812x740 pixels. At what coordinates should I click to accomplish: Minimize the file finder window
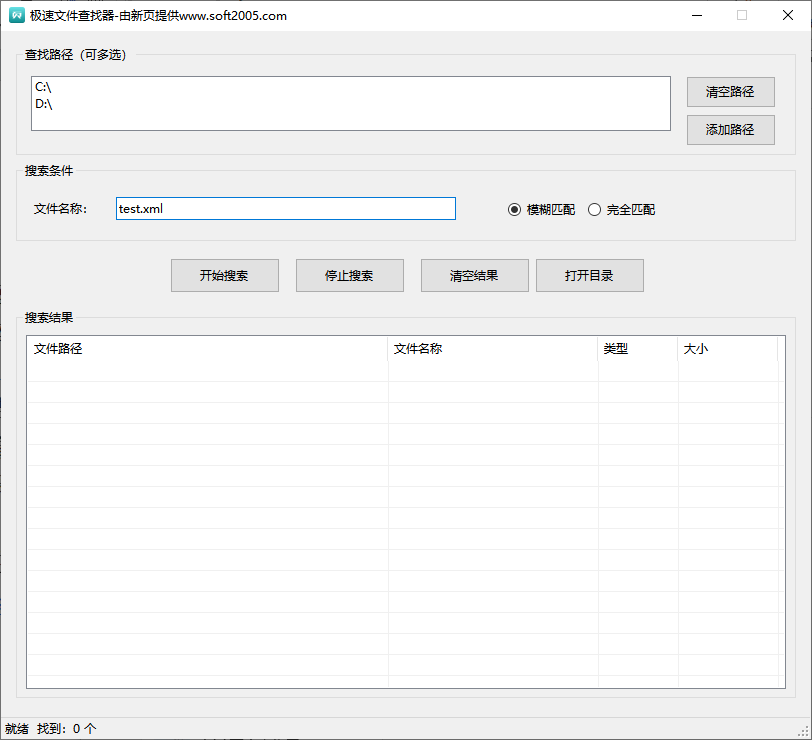tap(696, 15)
